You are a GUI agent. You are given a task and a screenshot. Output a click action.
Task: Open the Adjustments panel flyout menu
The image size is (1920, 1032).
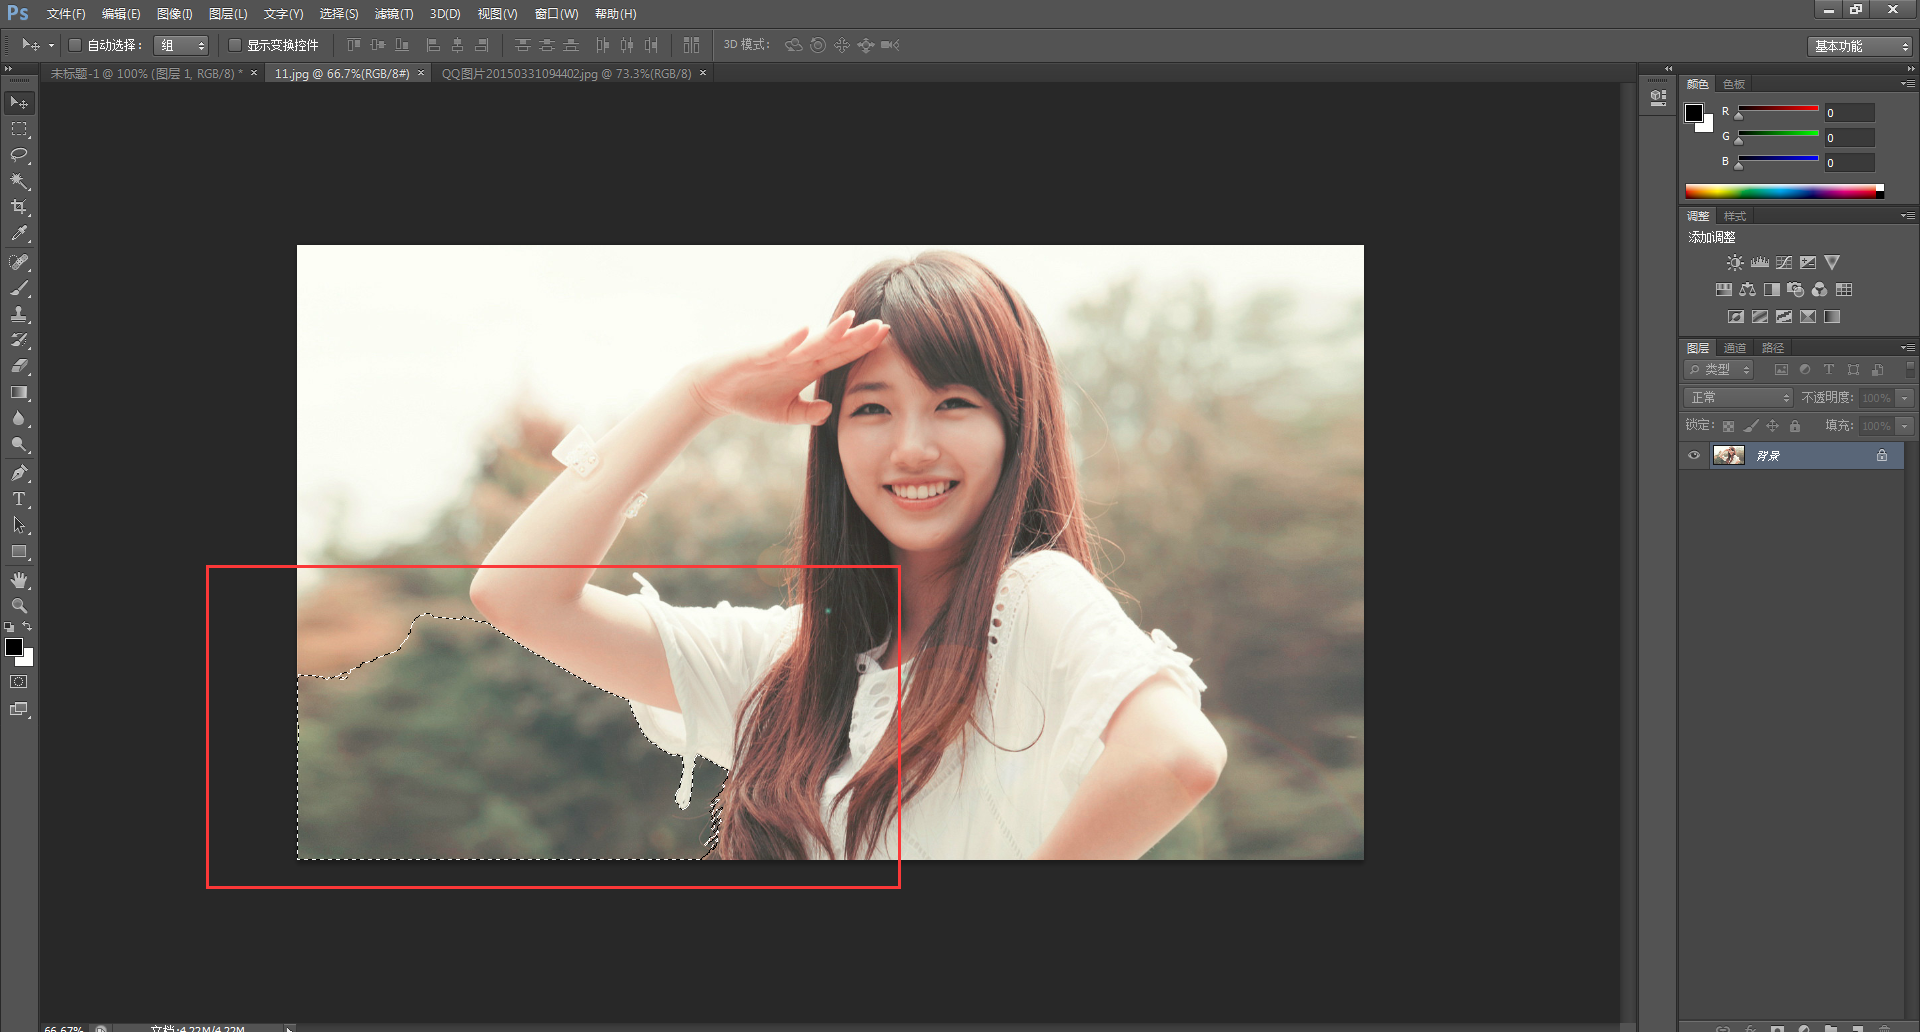point(1907,216)
